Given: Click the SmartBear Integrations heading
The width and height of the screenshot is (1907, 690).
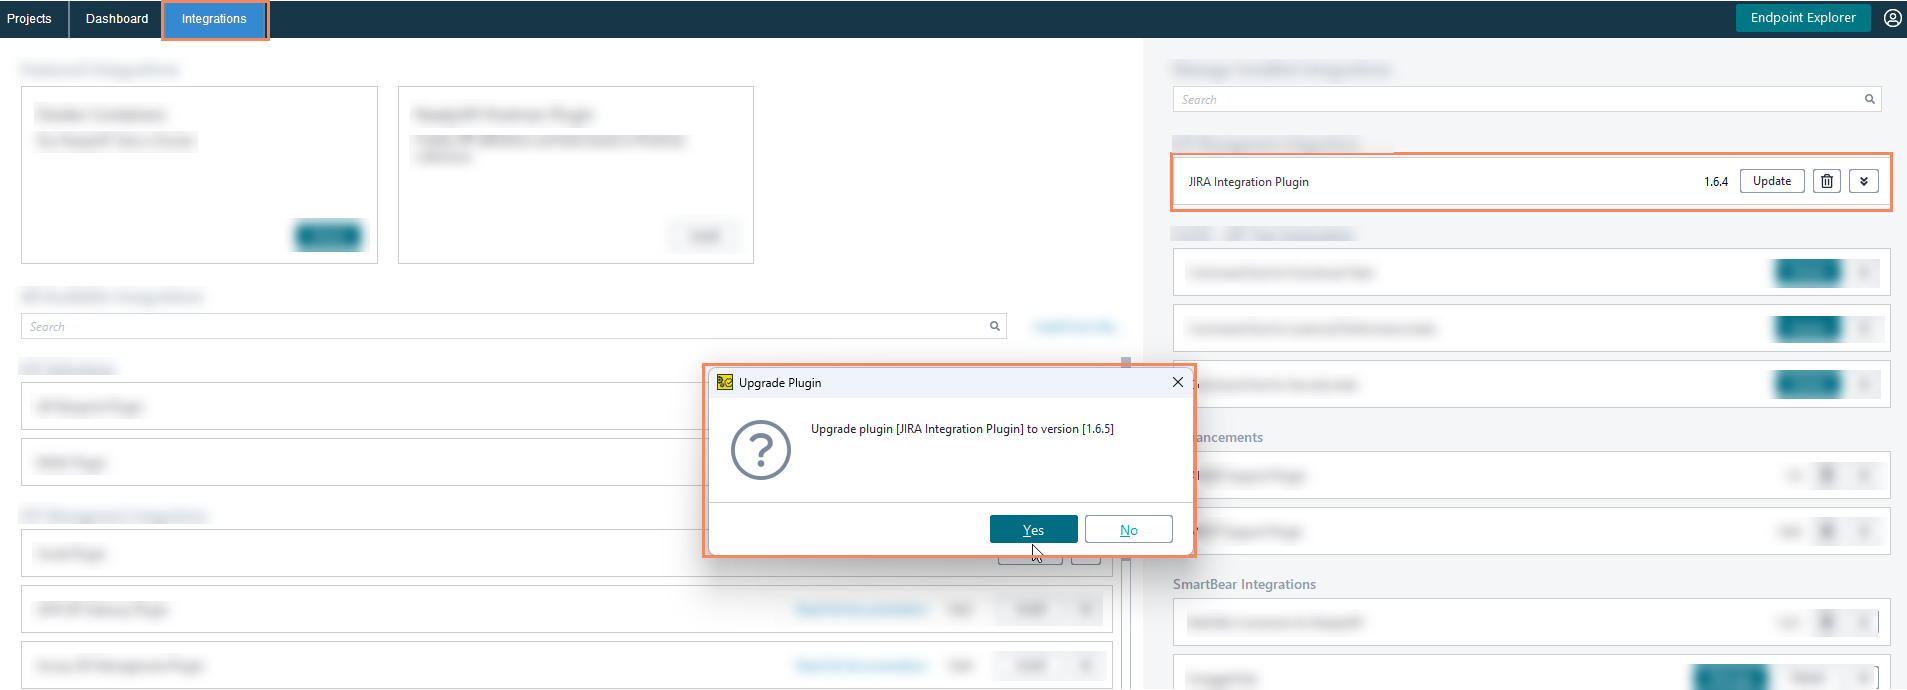Looking at the screenshot, I should [x=1244, y=584].
